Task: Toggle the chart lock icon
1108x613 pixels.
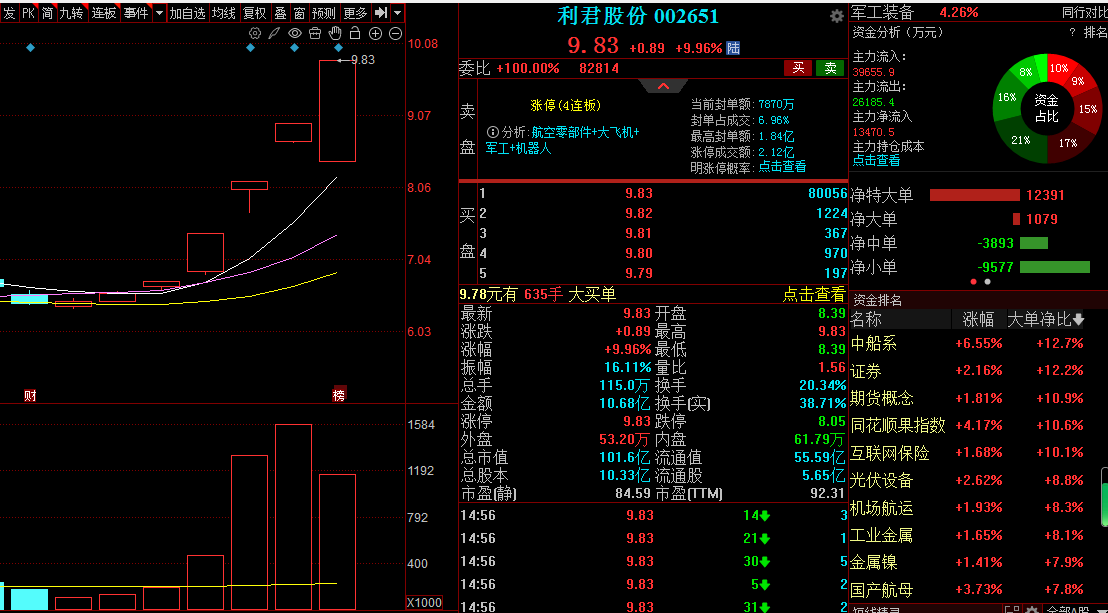Action: pyautogui.click(x=355, y=33)
